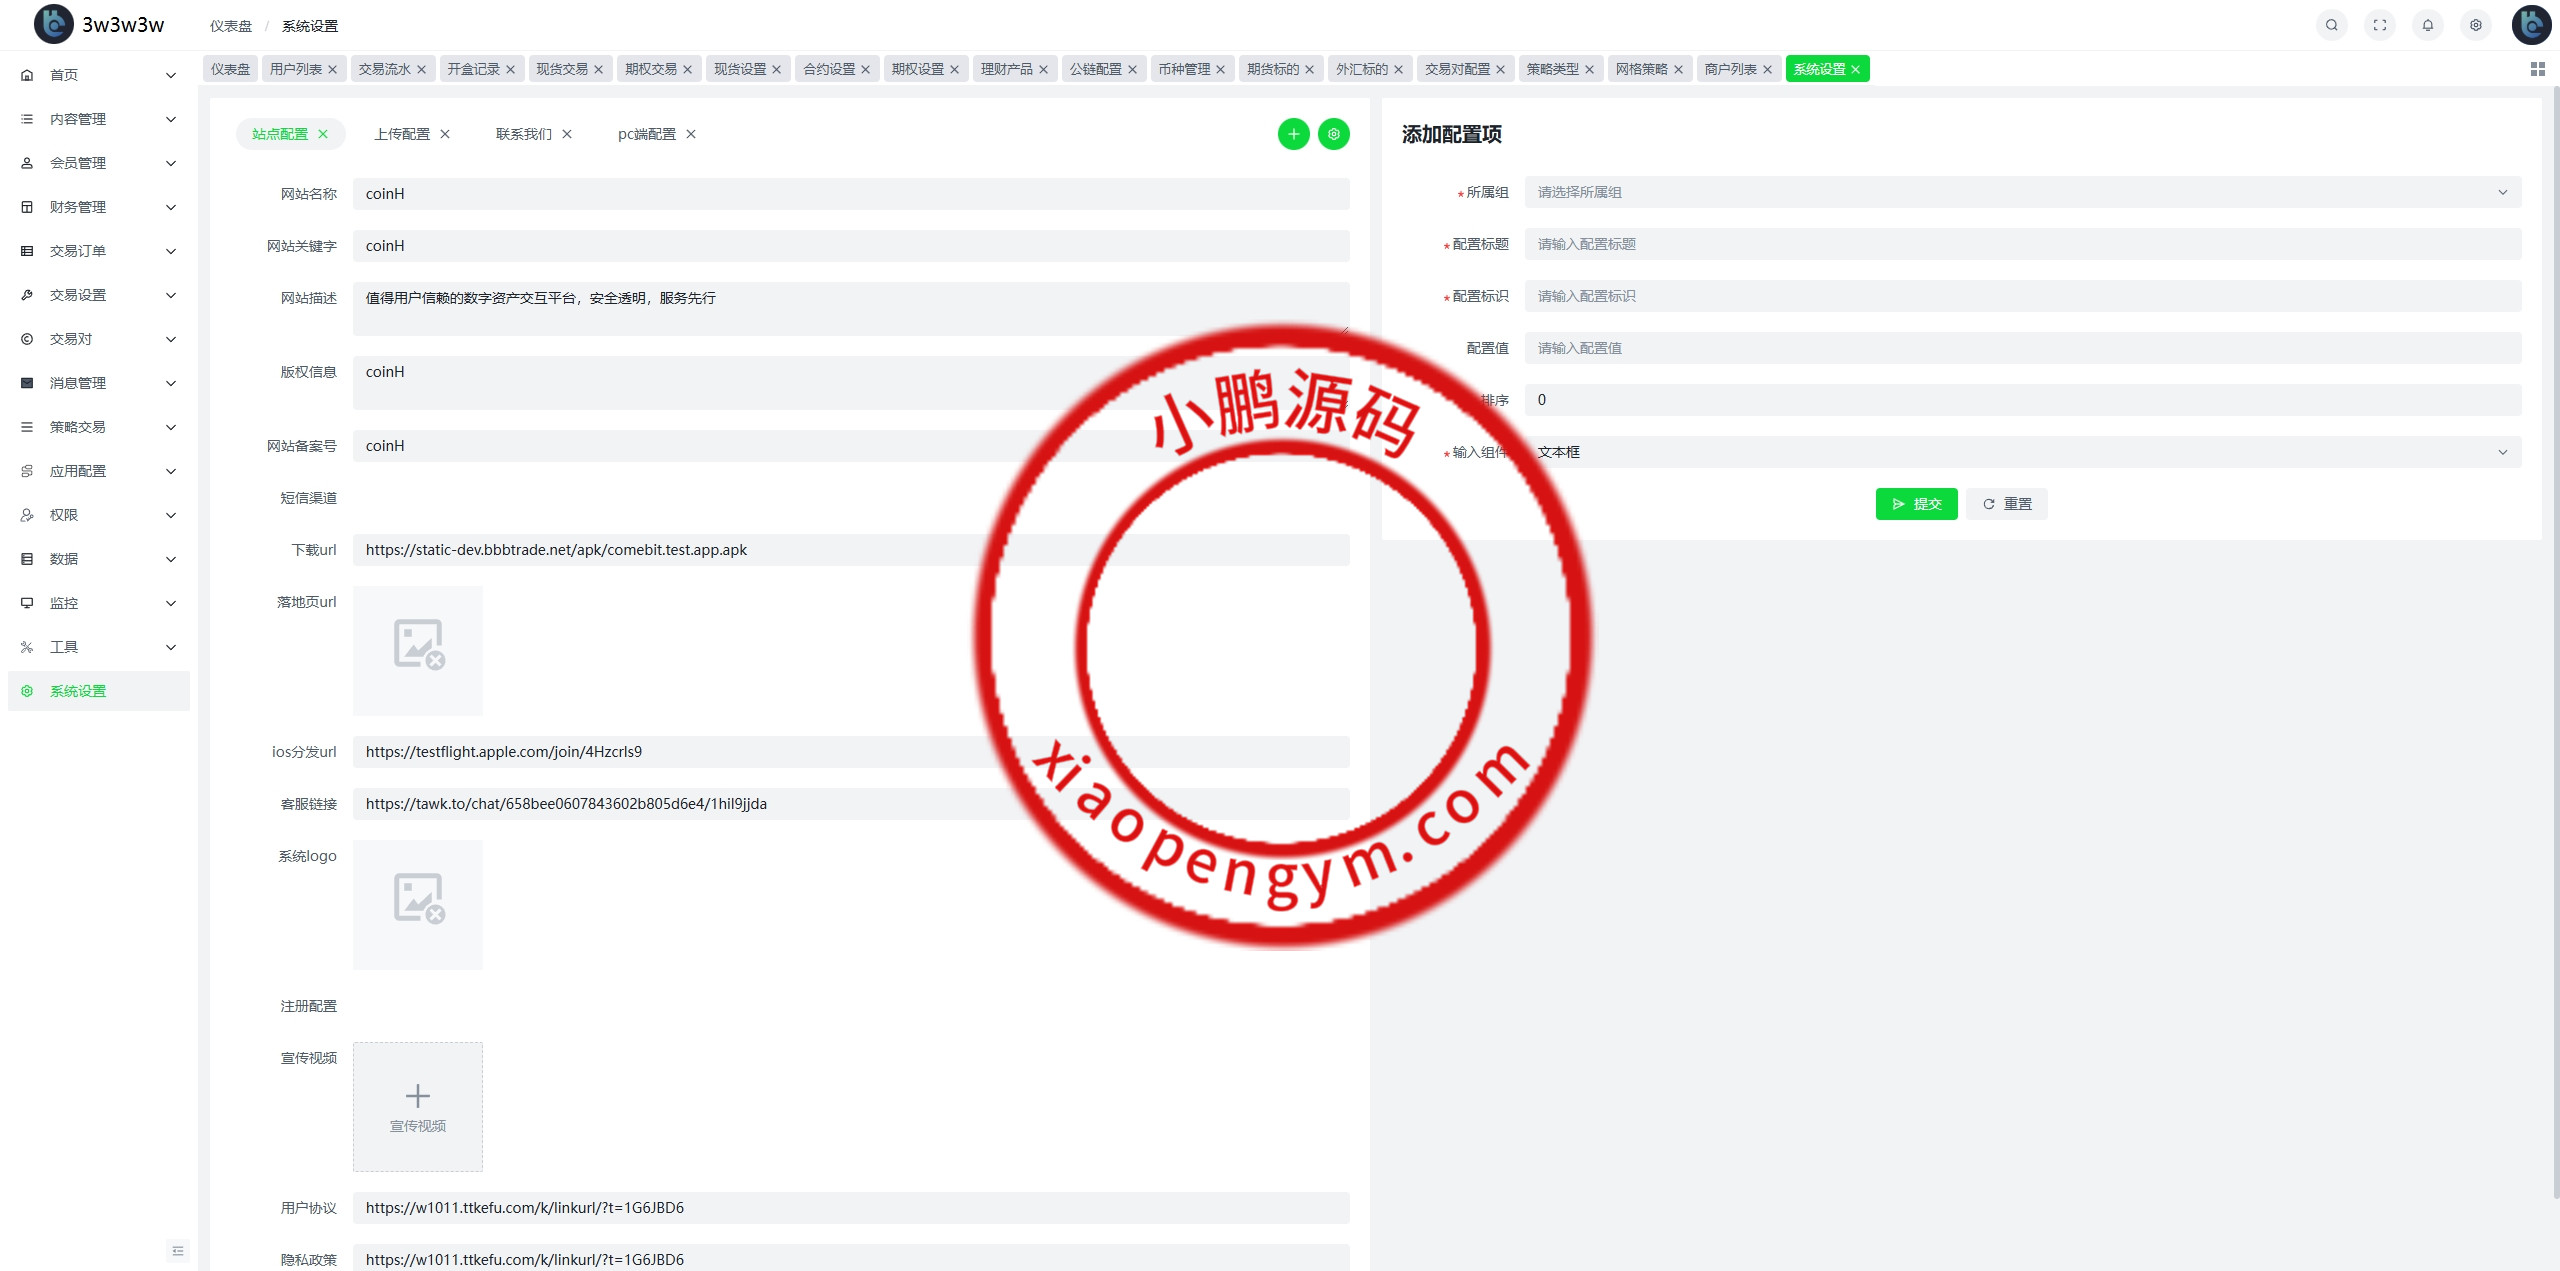Click the green plus add-config button
The image size is (2560, 1271).
(1293, 134)
